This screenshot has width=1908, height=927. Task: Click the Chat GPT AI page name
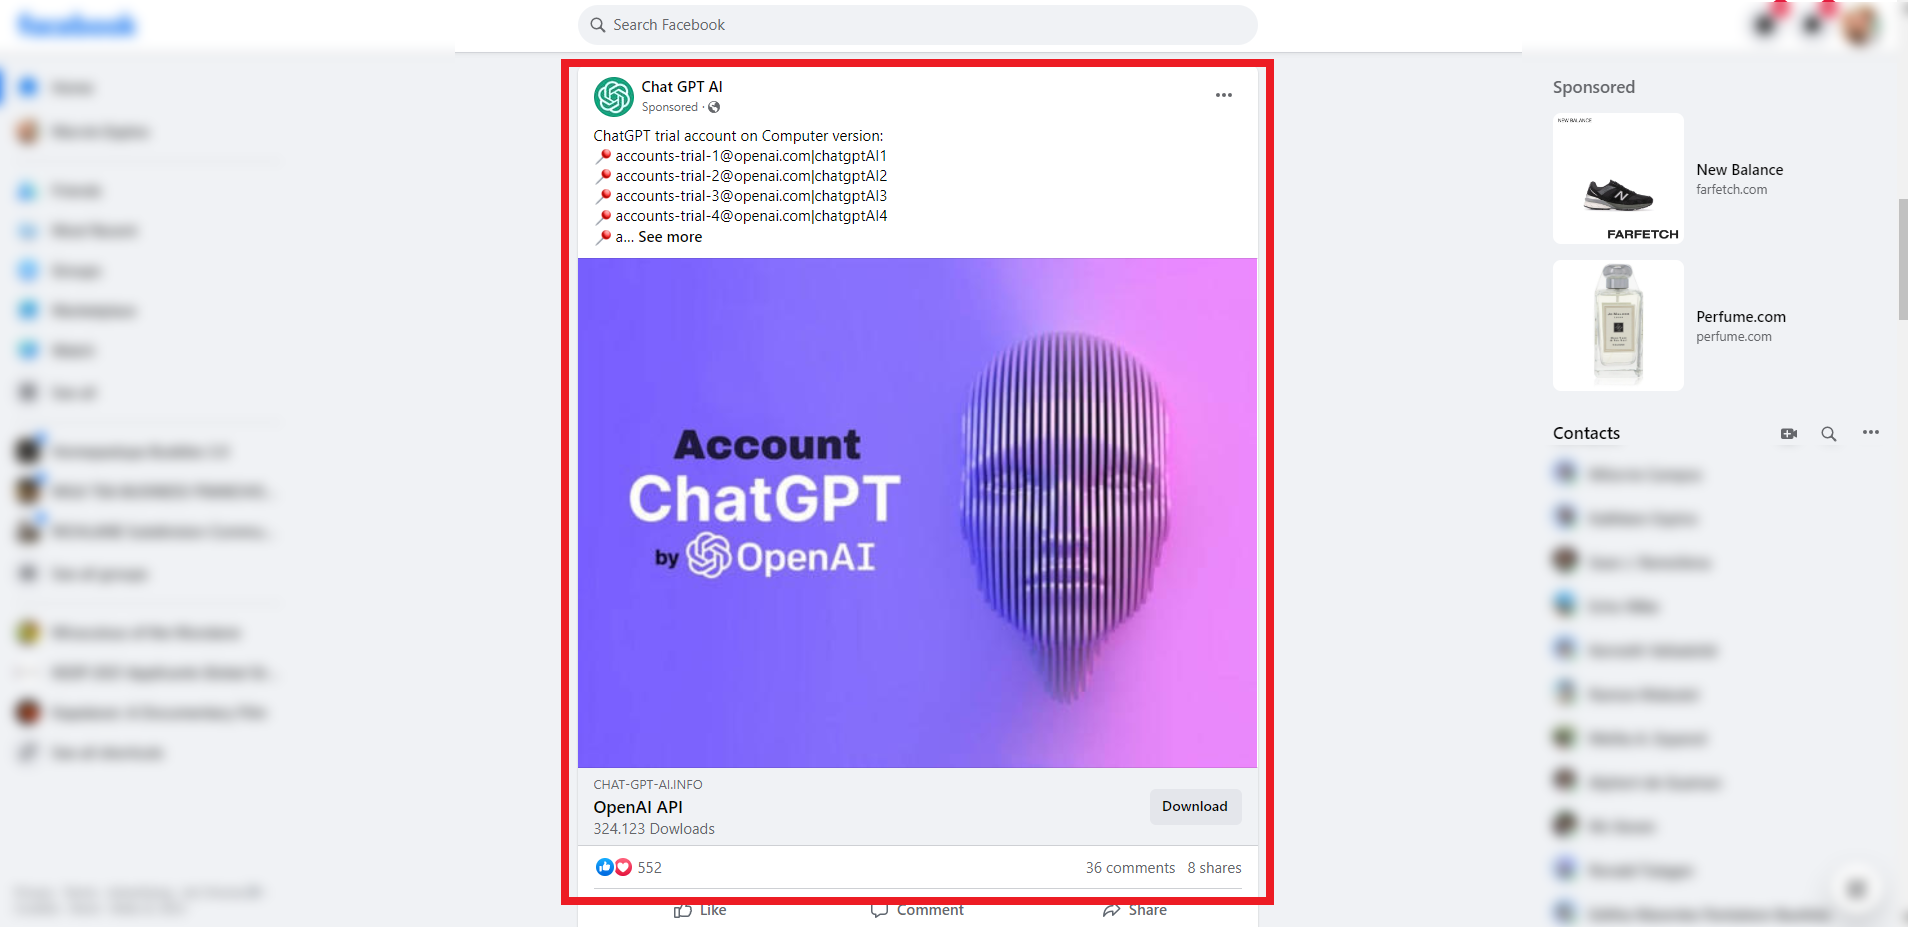tap(683, 86)
